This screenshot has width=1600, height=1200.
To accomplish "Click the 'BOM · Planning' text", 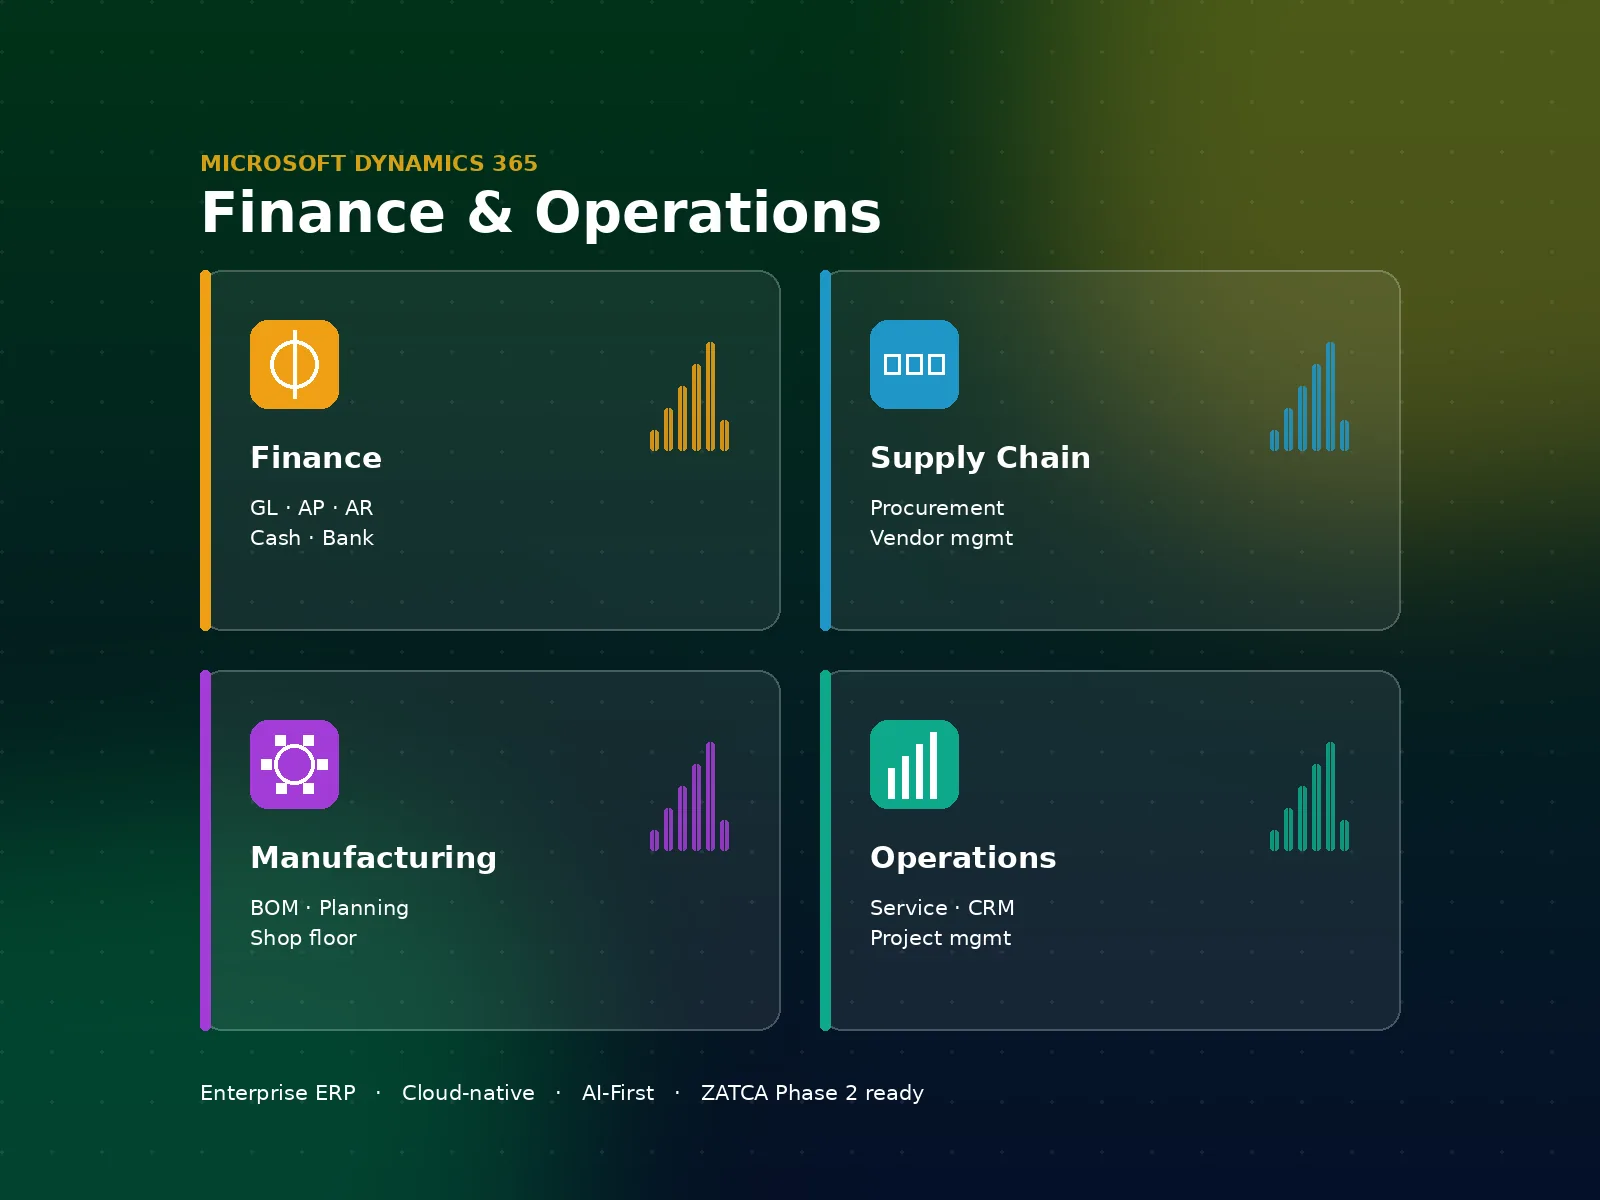I will point(329,908).
